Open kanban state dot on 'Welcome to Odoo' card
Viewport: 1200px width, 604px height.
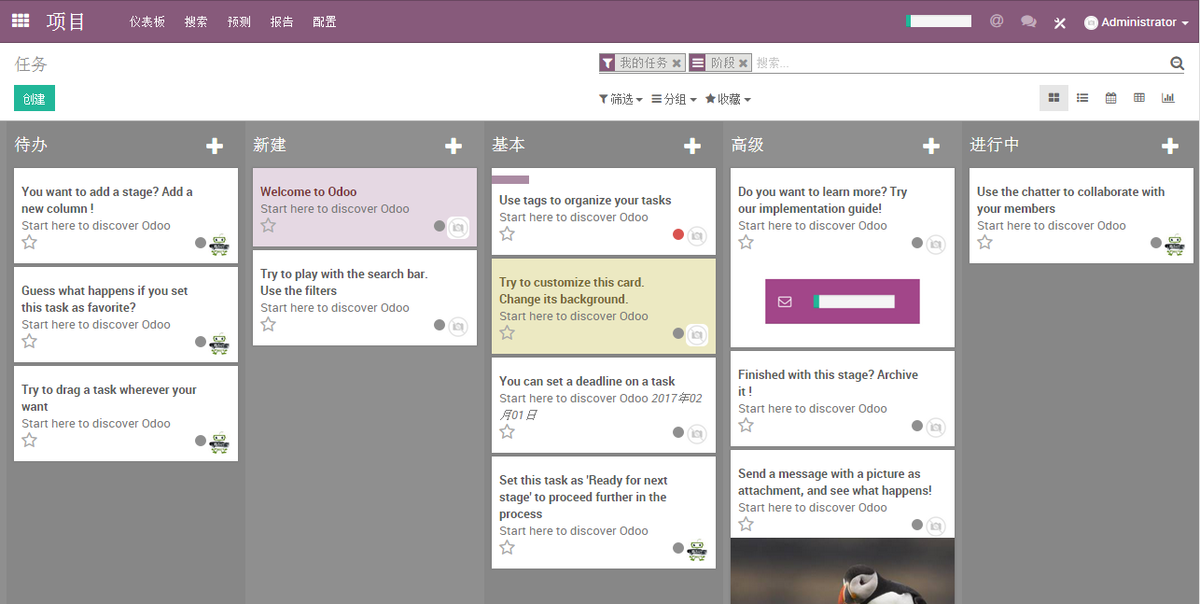tap(439, 226)
